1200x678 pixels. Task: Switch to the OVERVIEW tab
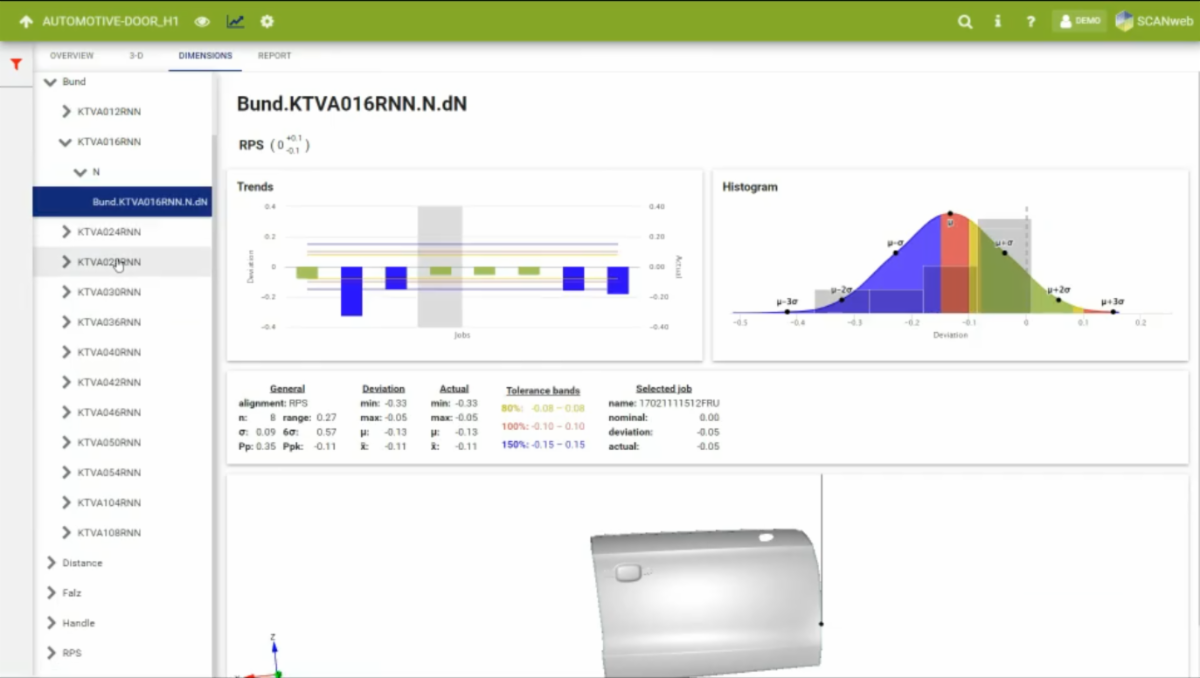[x=72, y=56]
